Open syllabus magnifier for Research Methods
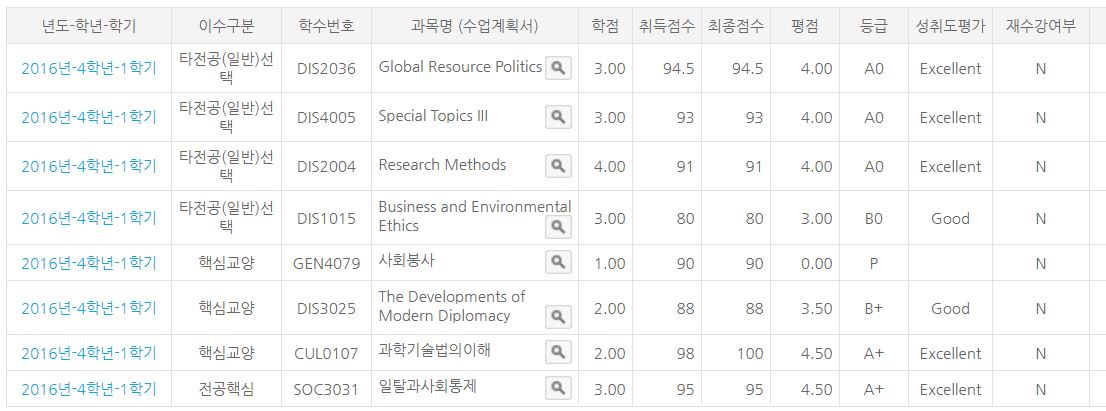This screenshot has height=411, width=1106. point(558,166)
